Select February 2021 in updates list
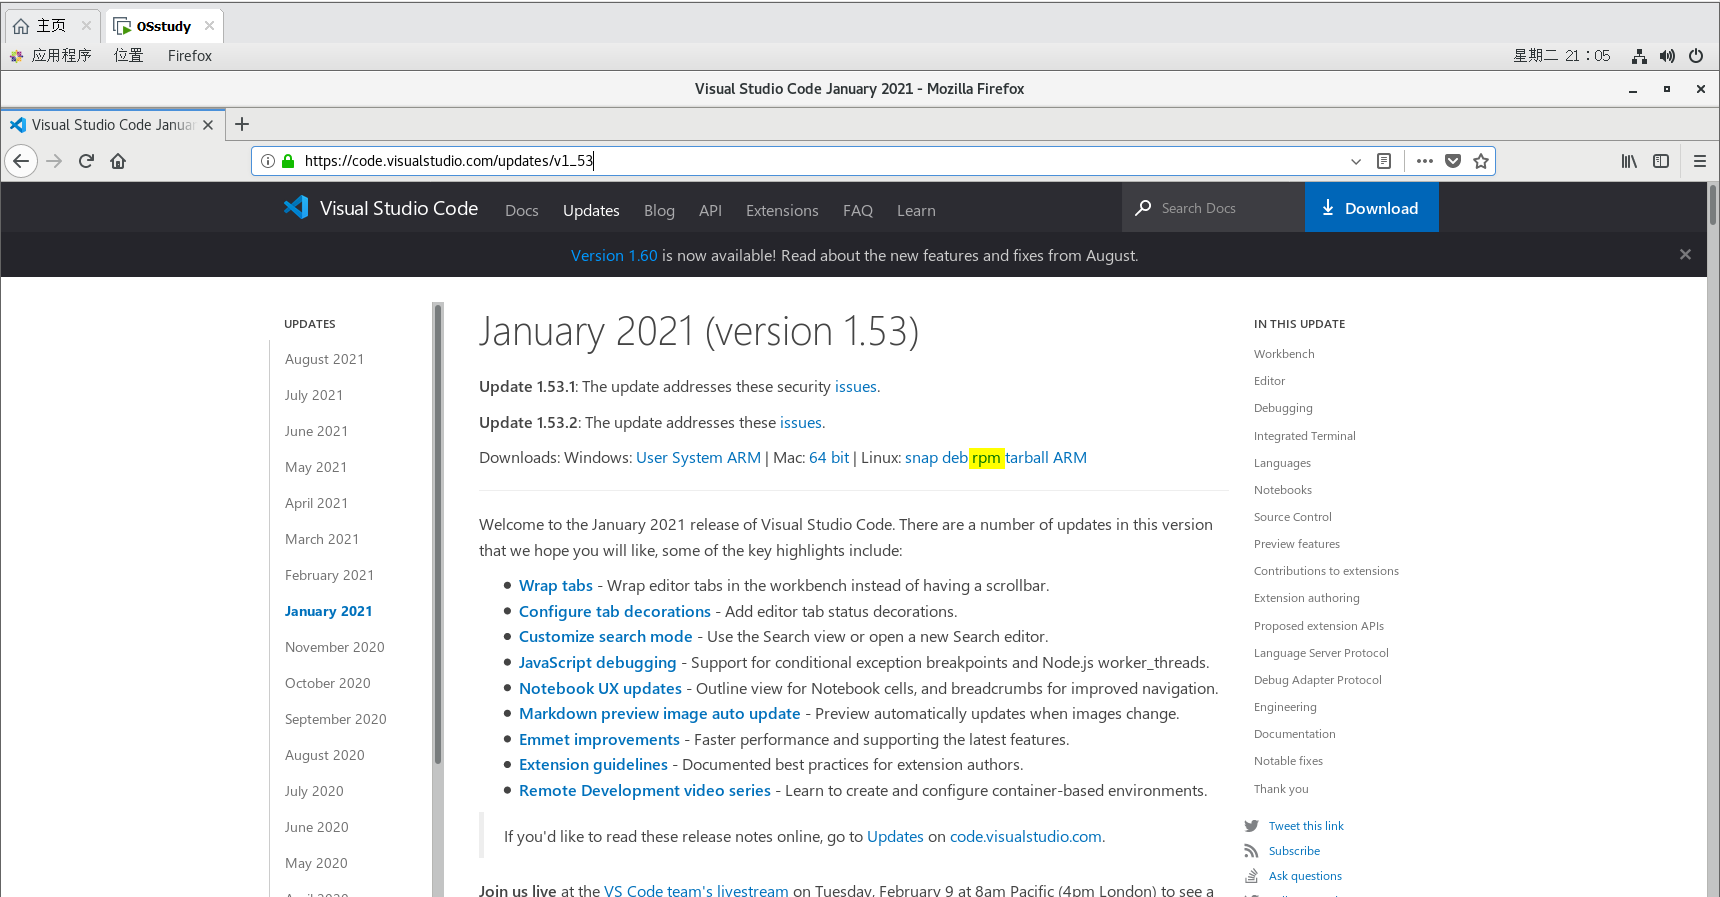 click(x=329, y=575)
